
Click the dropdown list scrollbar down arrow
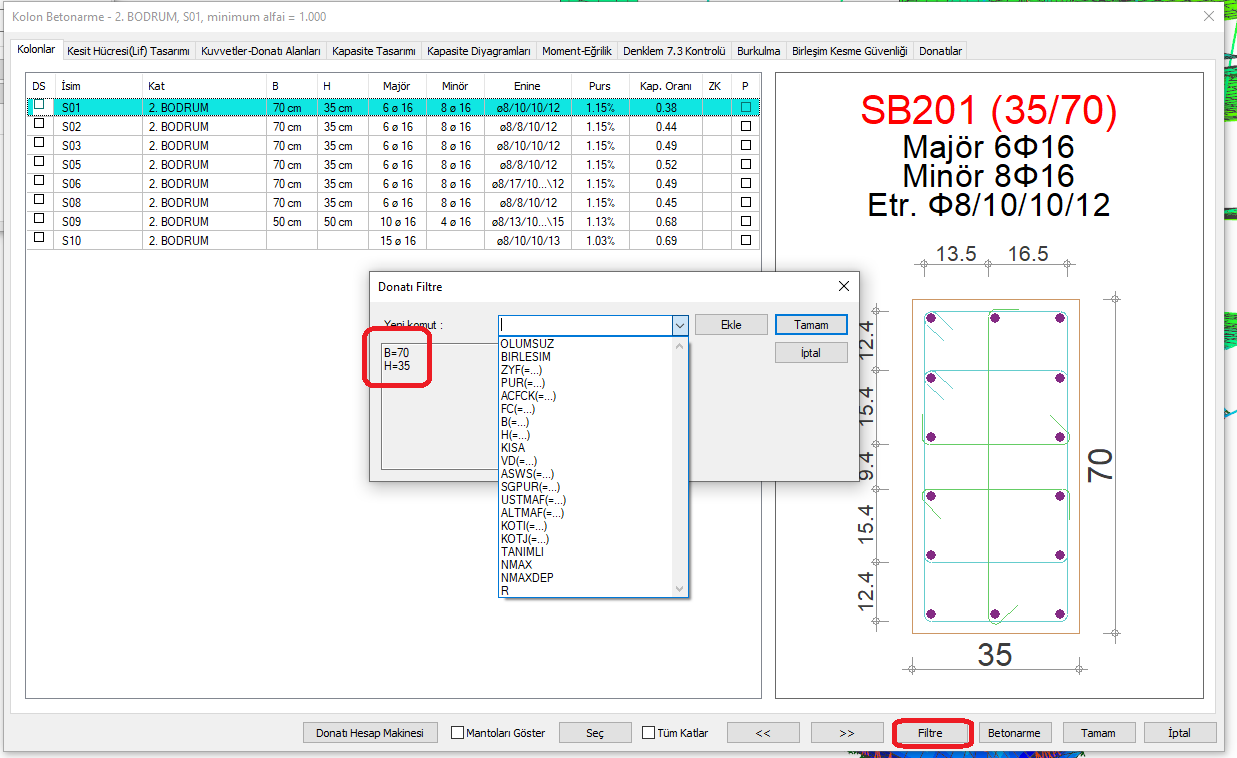tap(681, 589)
